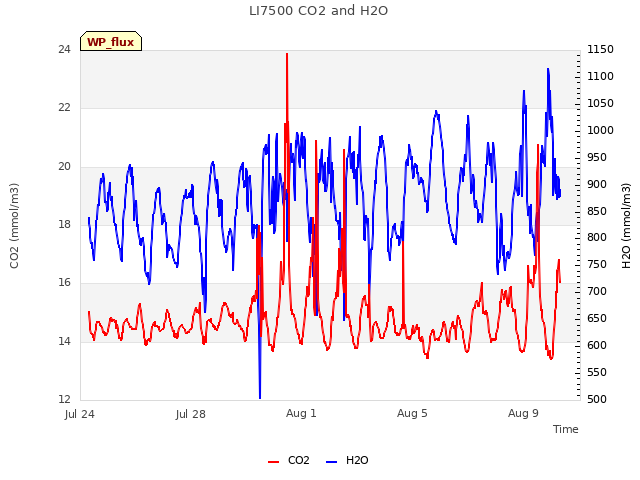The width and height of the screenshot is (640, 480).
Task: Click the 16 value on CO2 axis
Action: pos(64,282)
